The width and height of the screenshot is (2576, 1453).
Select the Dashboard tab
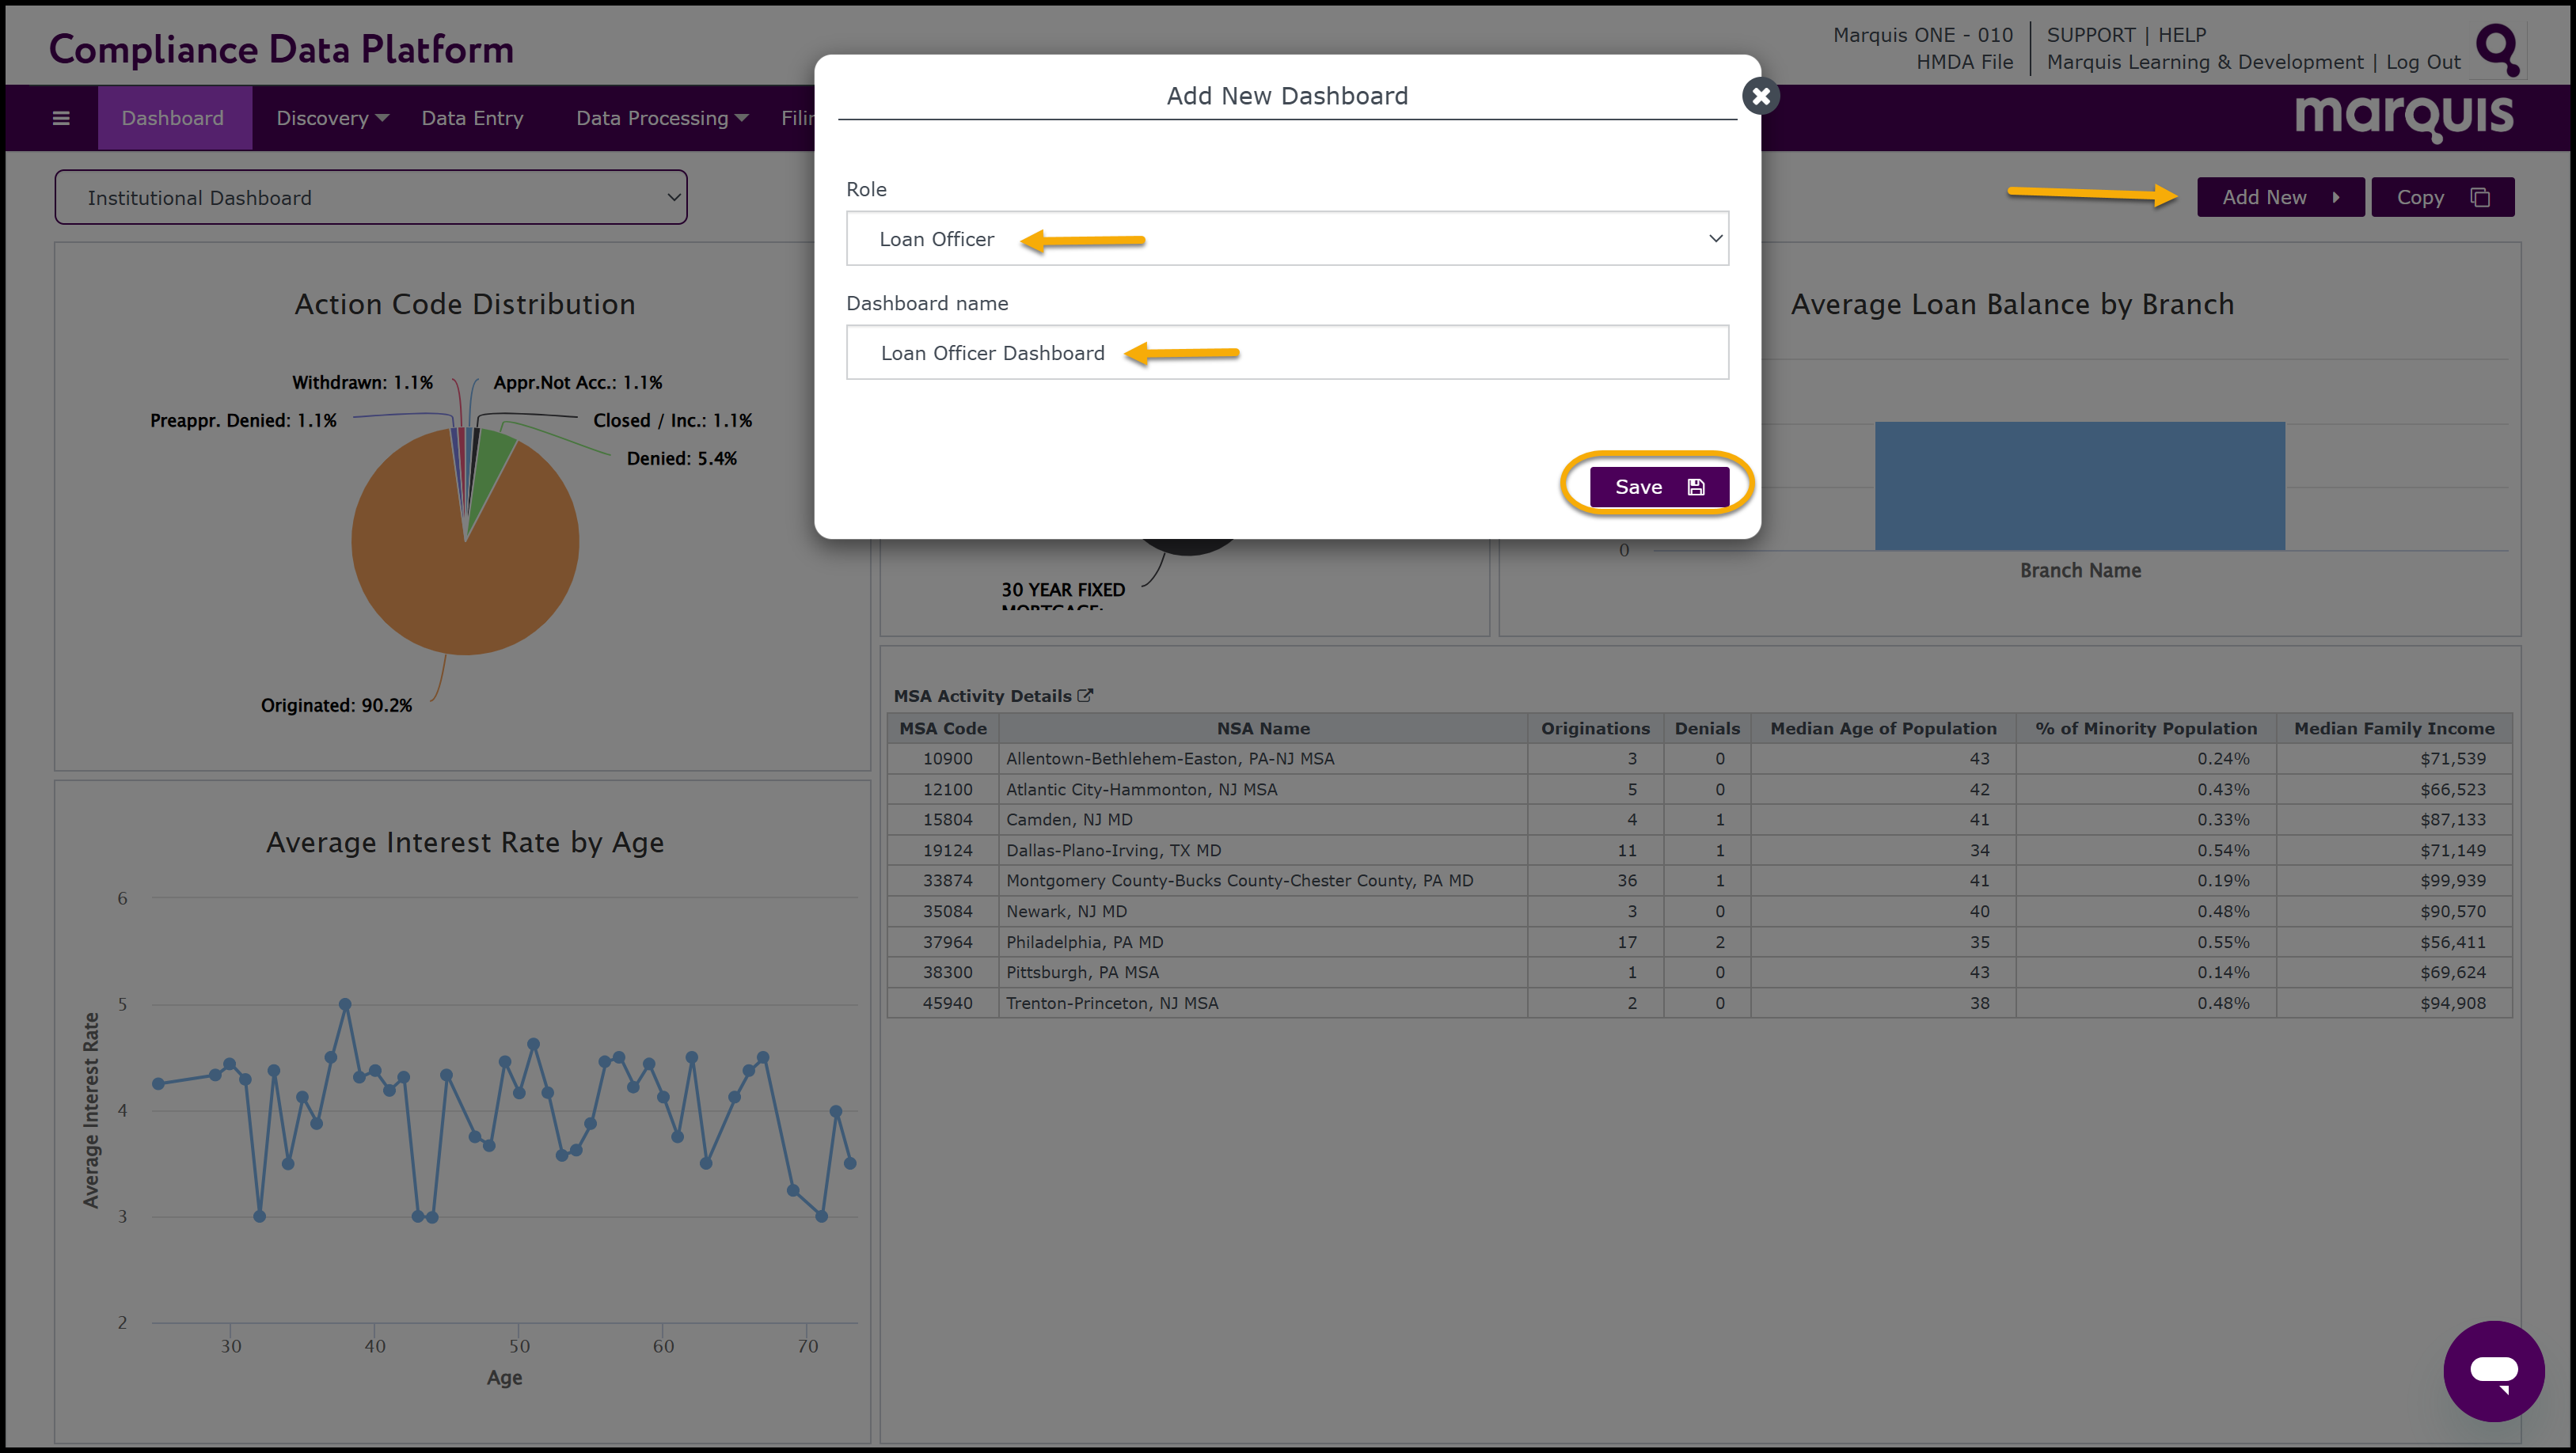pyautogui.click(x=173, y=118)
